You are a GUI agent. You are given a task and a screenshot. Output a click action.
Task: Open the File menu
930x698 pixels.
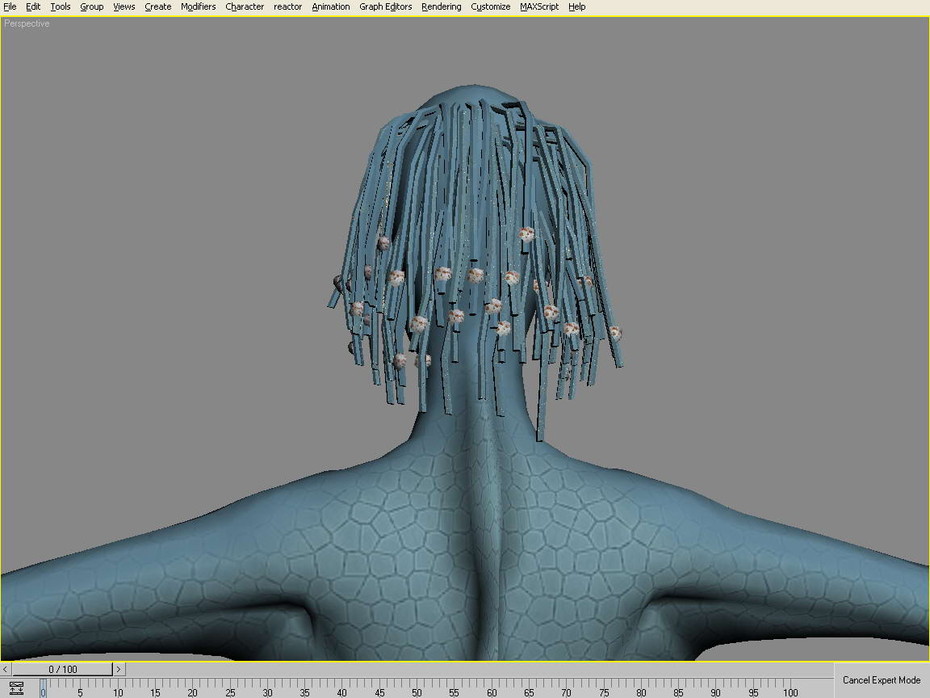[x=9, y=7]
